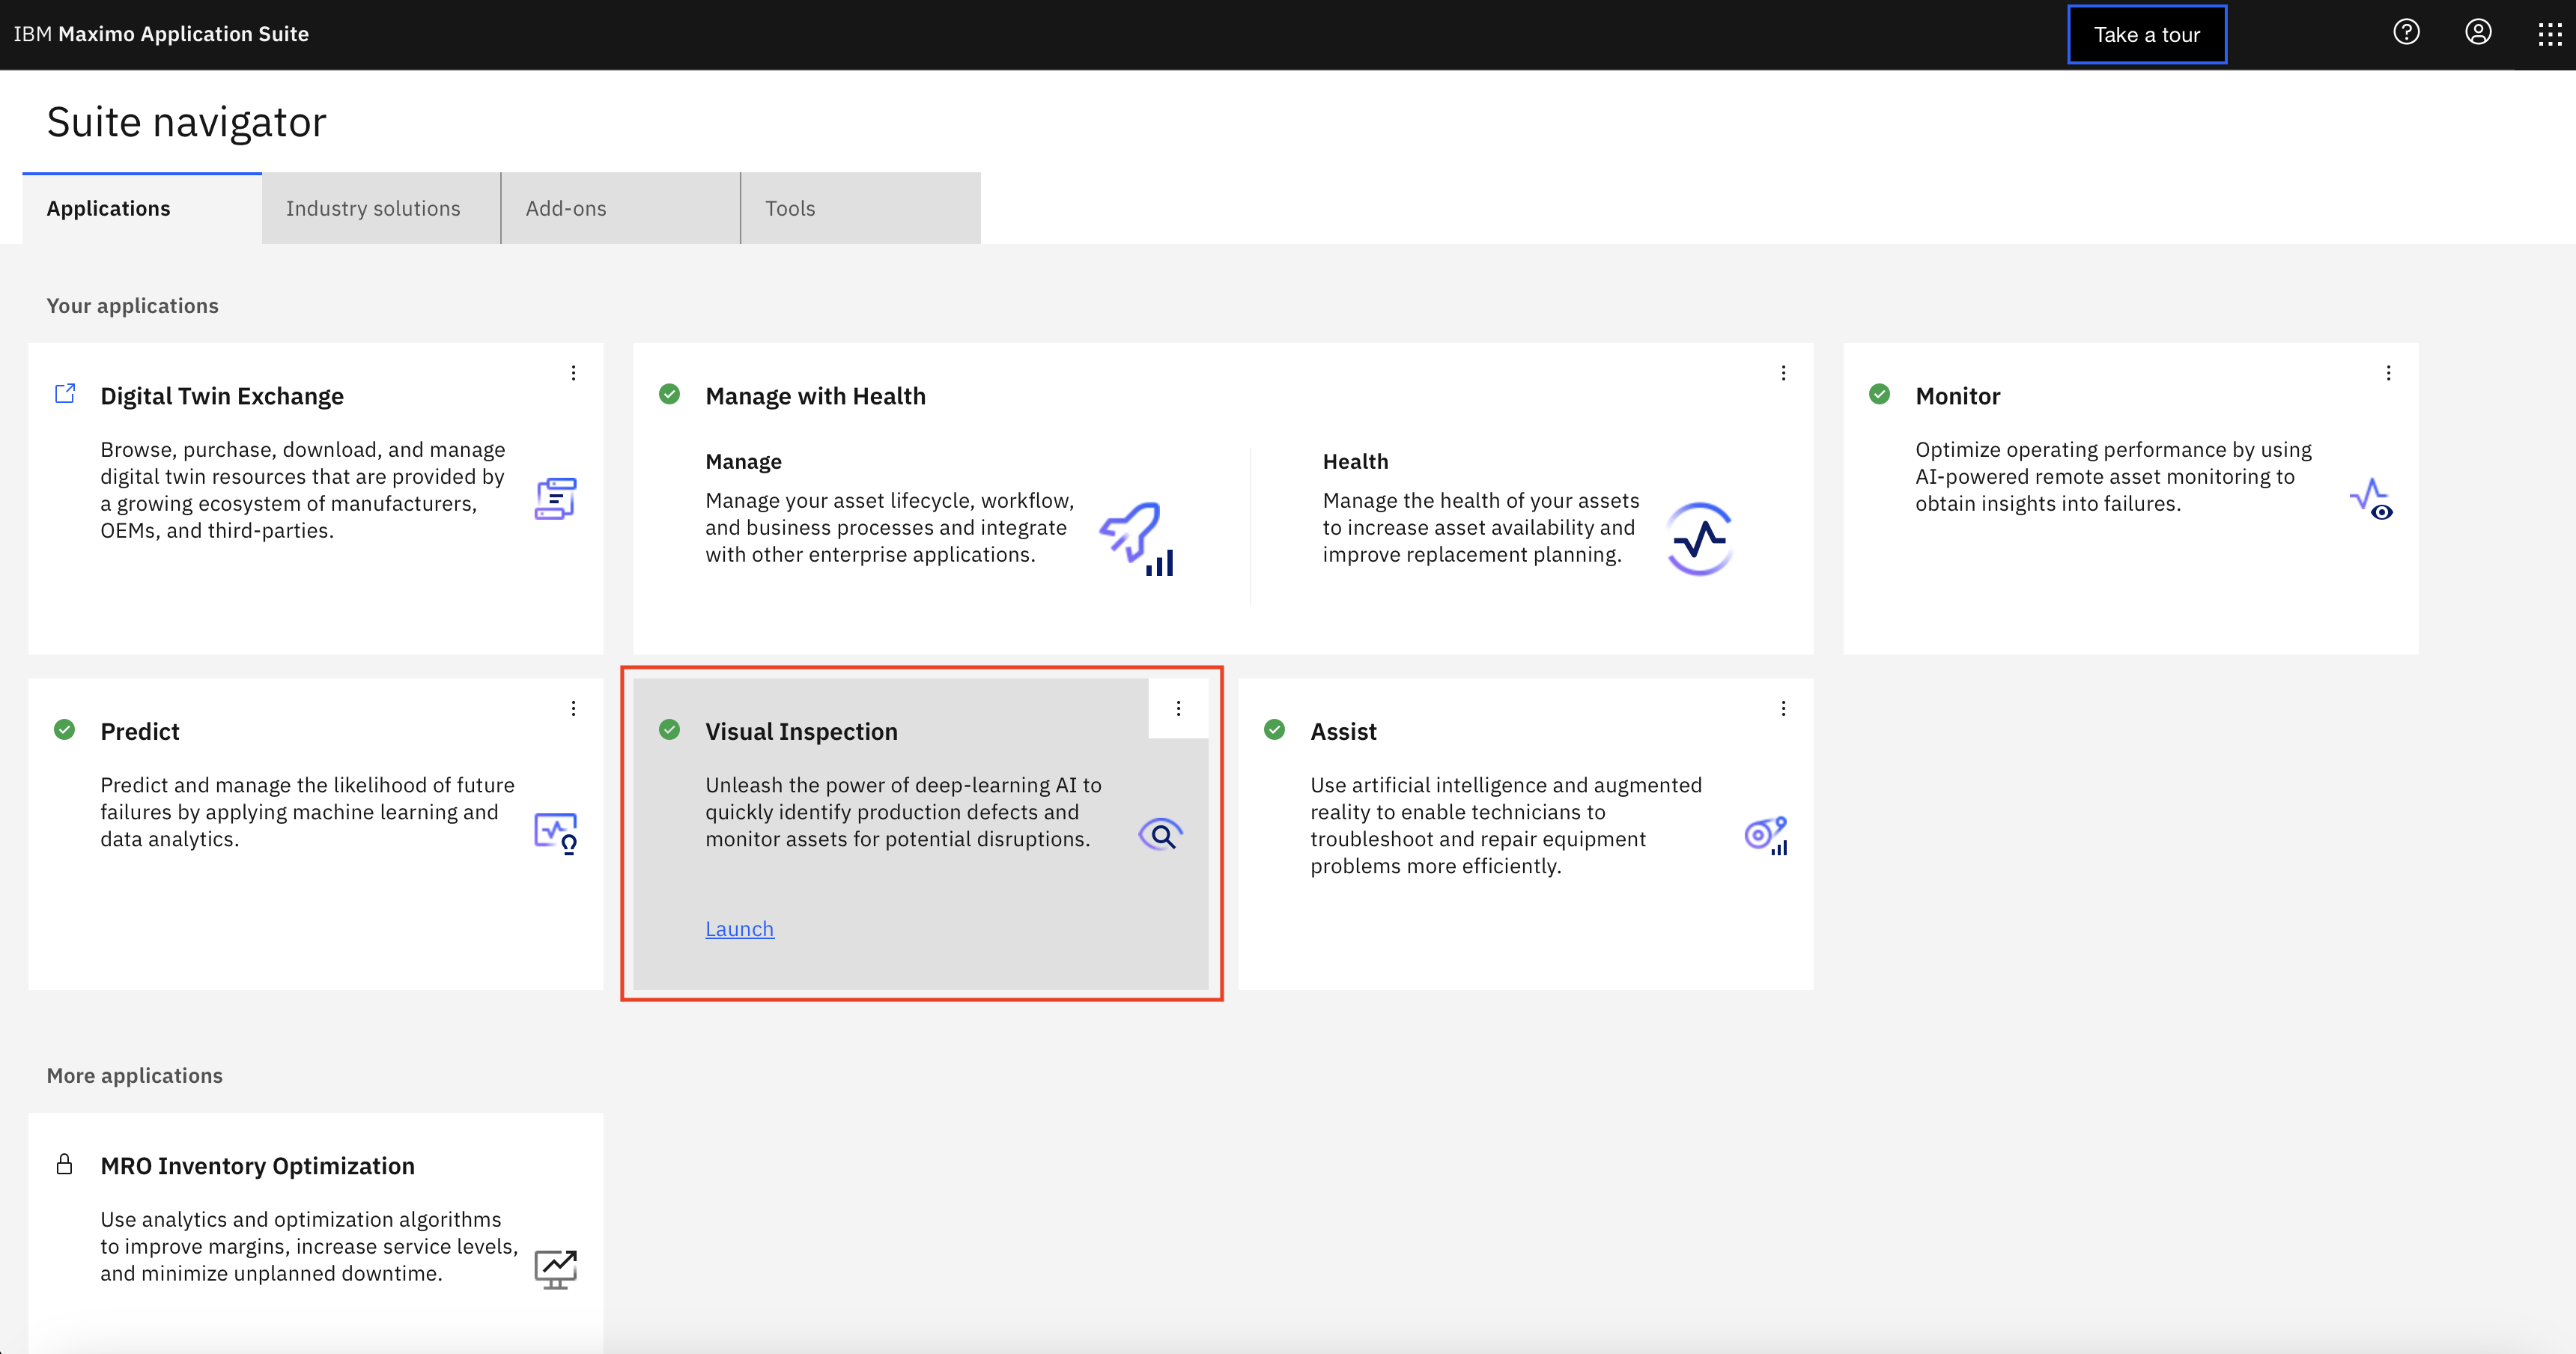Viewport: 2576px width, 1354px height.
Task: Open Digital Twin Exchange overflow menu
Action: pos(573,373)
